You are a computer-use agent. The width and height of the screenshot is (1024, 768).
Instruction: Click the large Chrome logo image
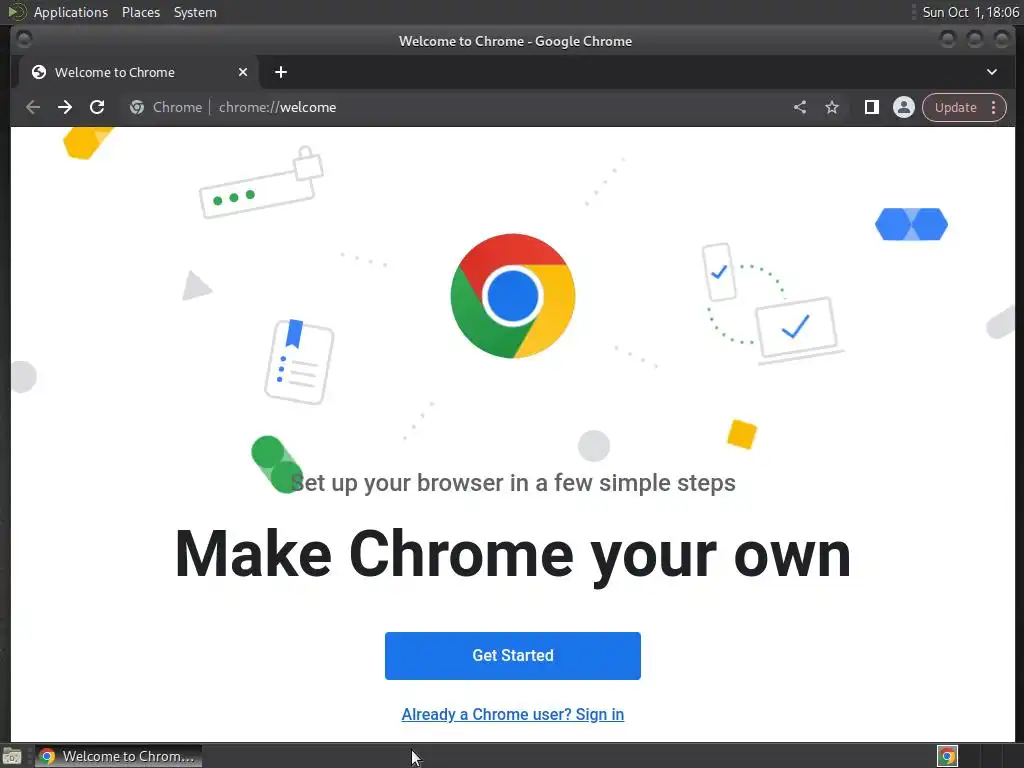513,296
